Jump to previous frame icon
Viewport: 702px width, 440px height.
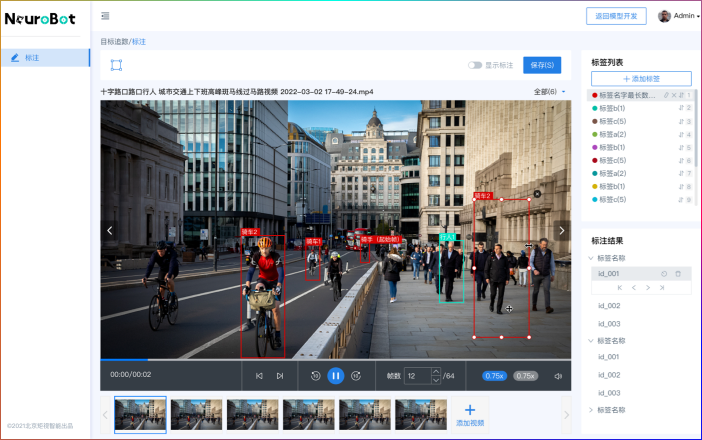259,376
